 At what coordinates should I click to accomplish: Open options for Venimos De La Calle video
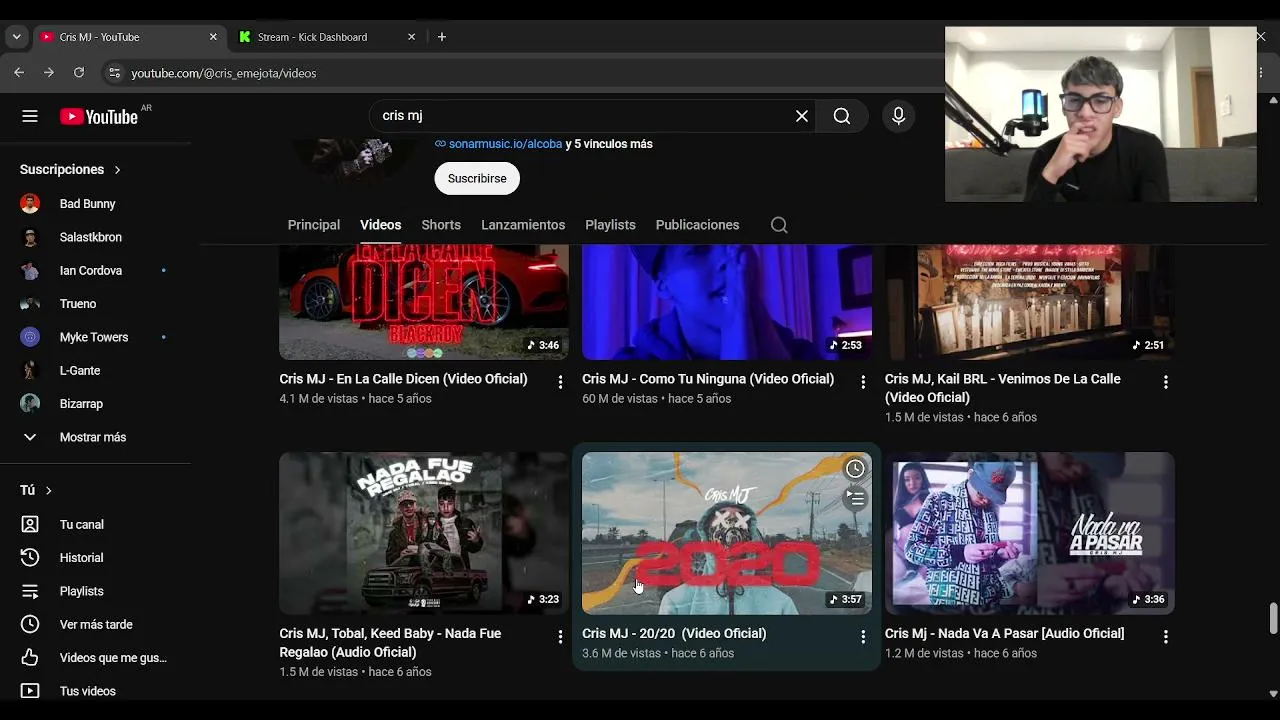(x=1166, y=382)
